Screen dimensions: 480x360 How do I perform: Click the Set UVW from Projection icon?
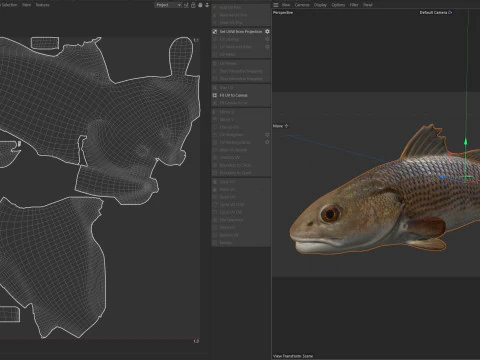(x=215, y=32)
